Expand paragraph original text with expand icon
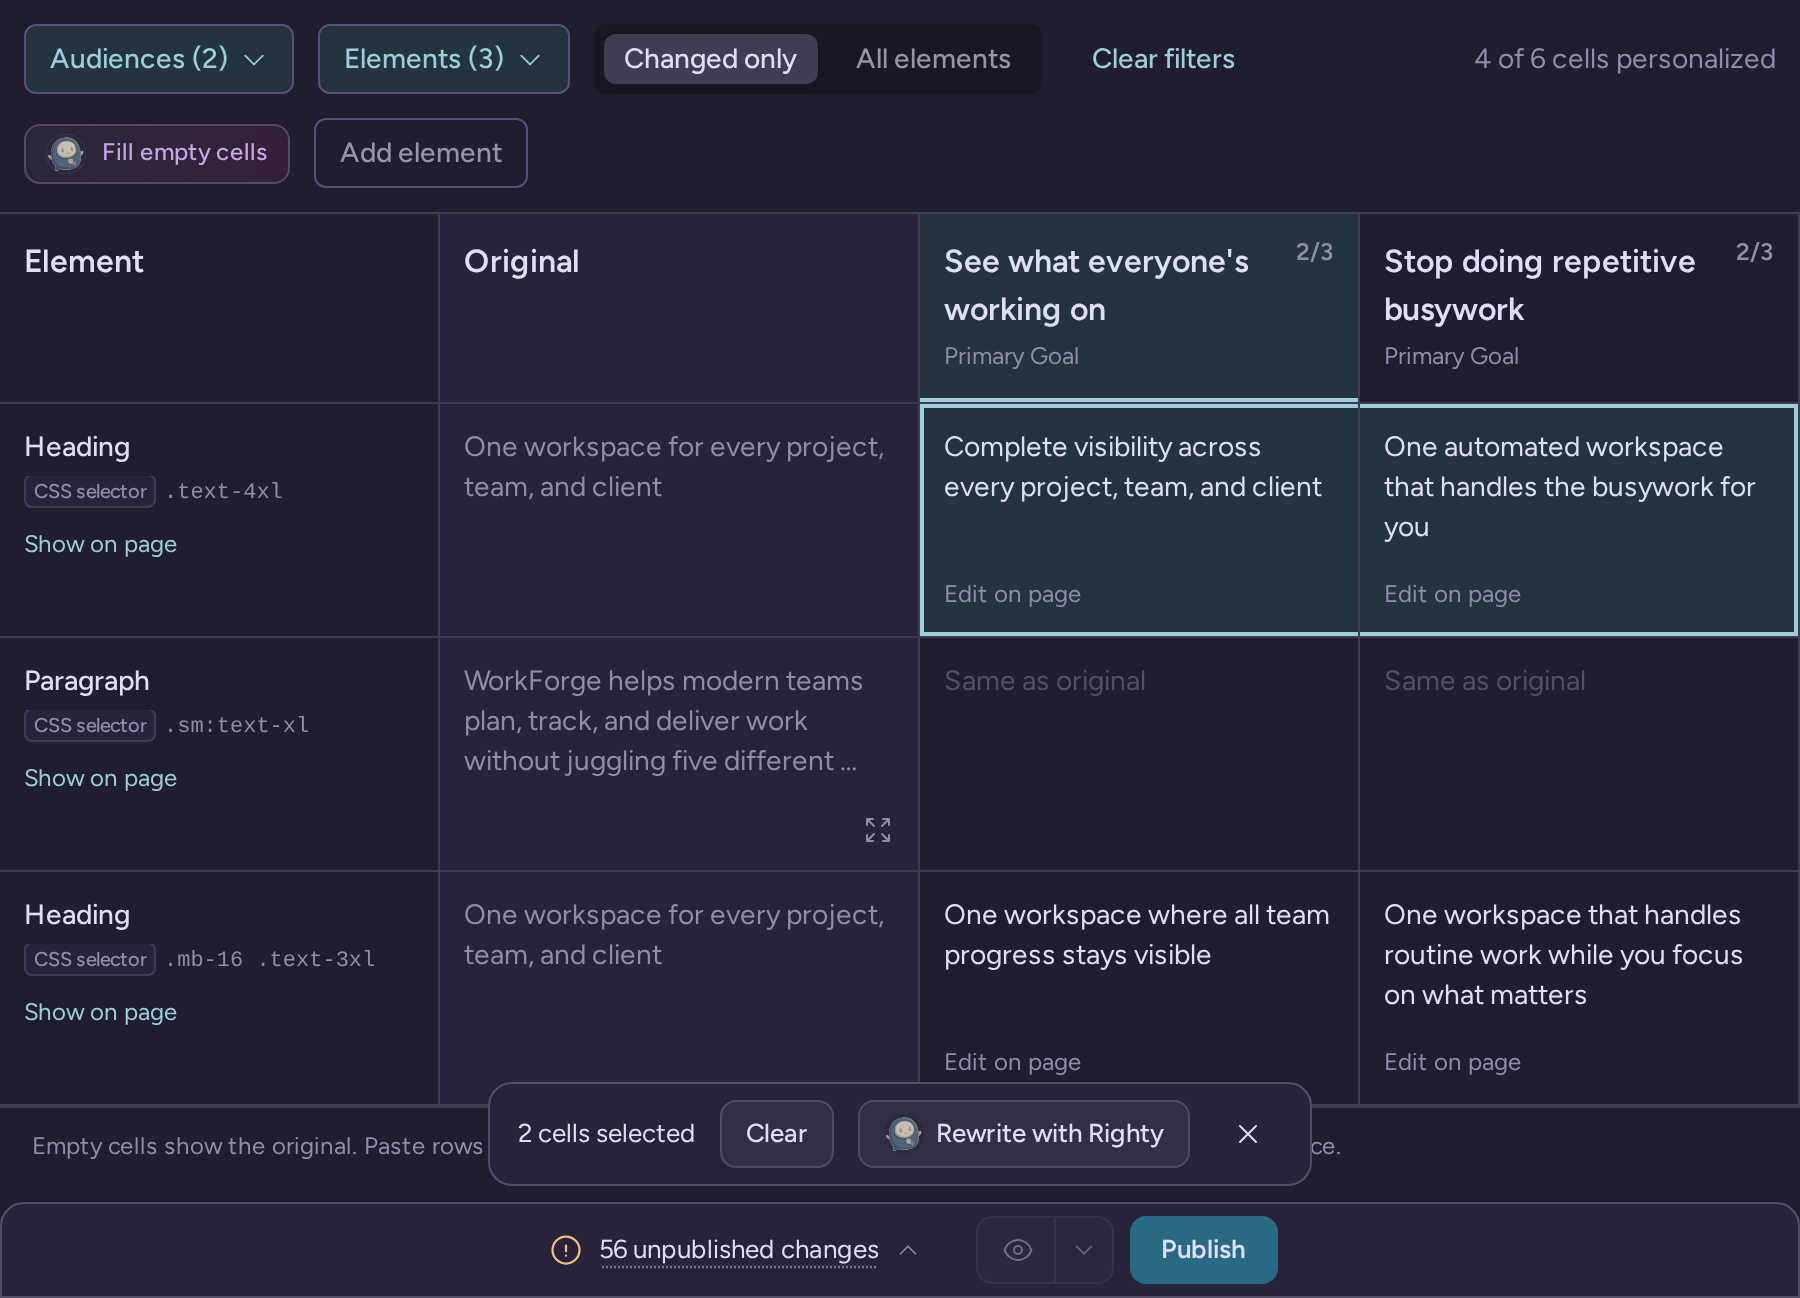1800x1298 pixels. tap(877, 830)
